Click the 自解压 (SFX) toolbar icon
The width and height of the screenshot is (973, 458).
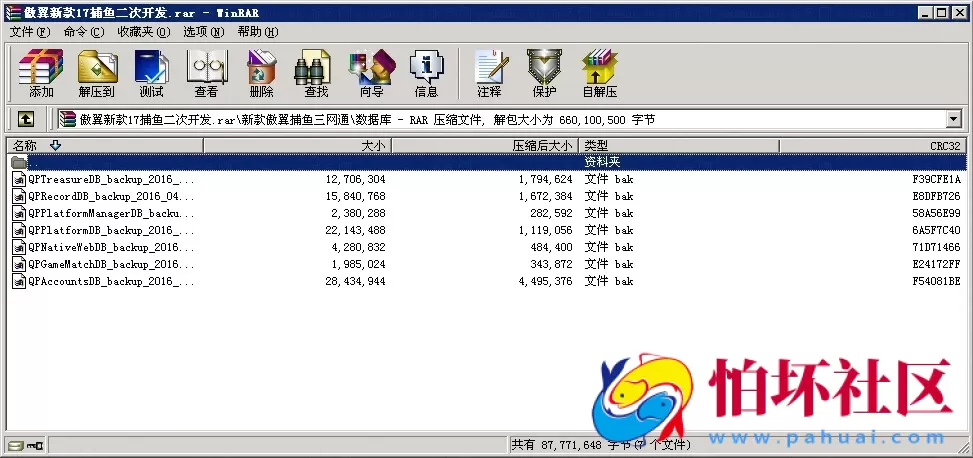[600, 74]
